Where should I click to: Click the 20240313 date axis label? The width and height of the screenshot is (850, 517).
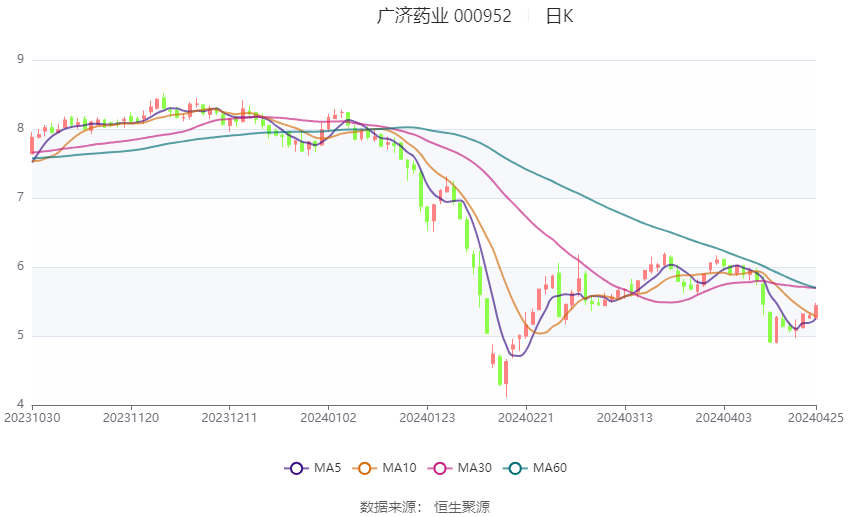coord(625,418)
